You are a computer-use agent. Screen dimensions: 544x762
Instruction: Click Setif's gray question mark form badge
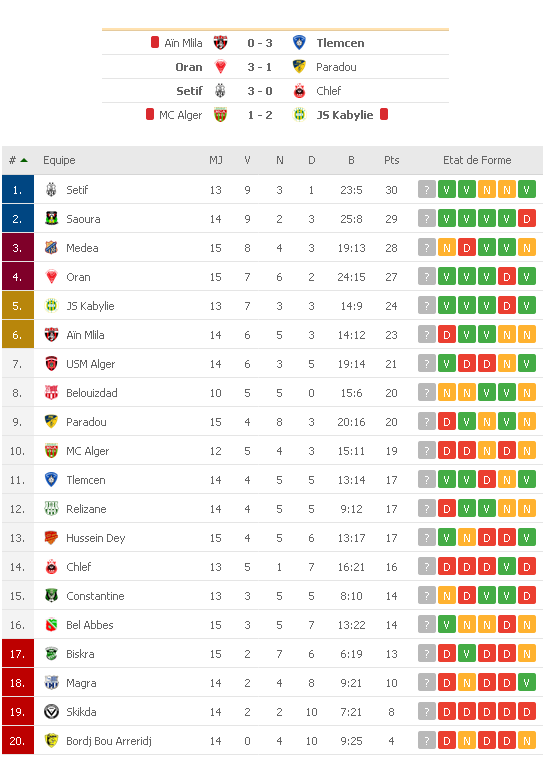427,190
